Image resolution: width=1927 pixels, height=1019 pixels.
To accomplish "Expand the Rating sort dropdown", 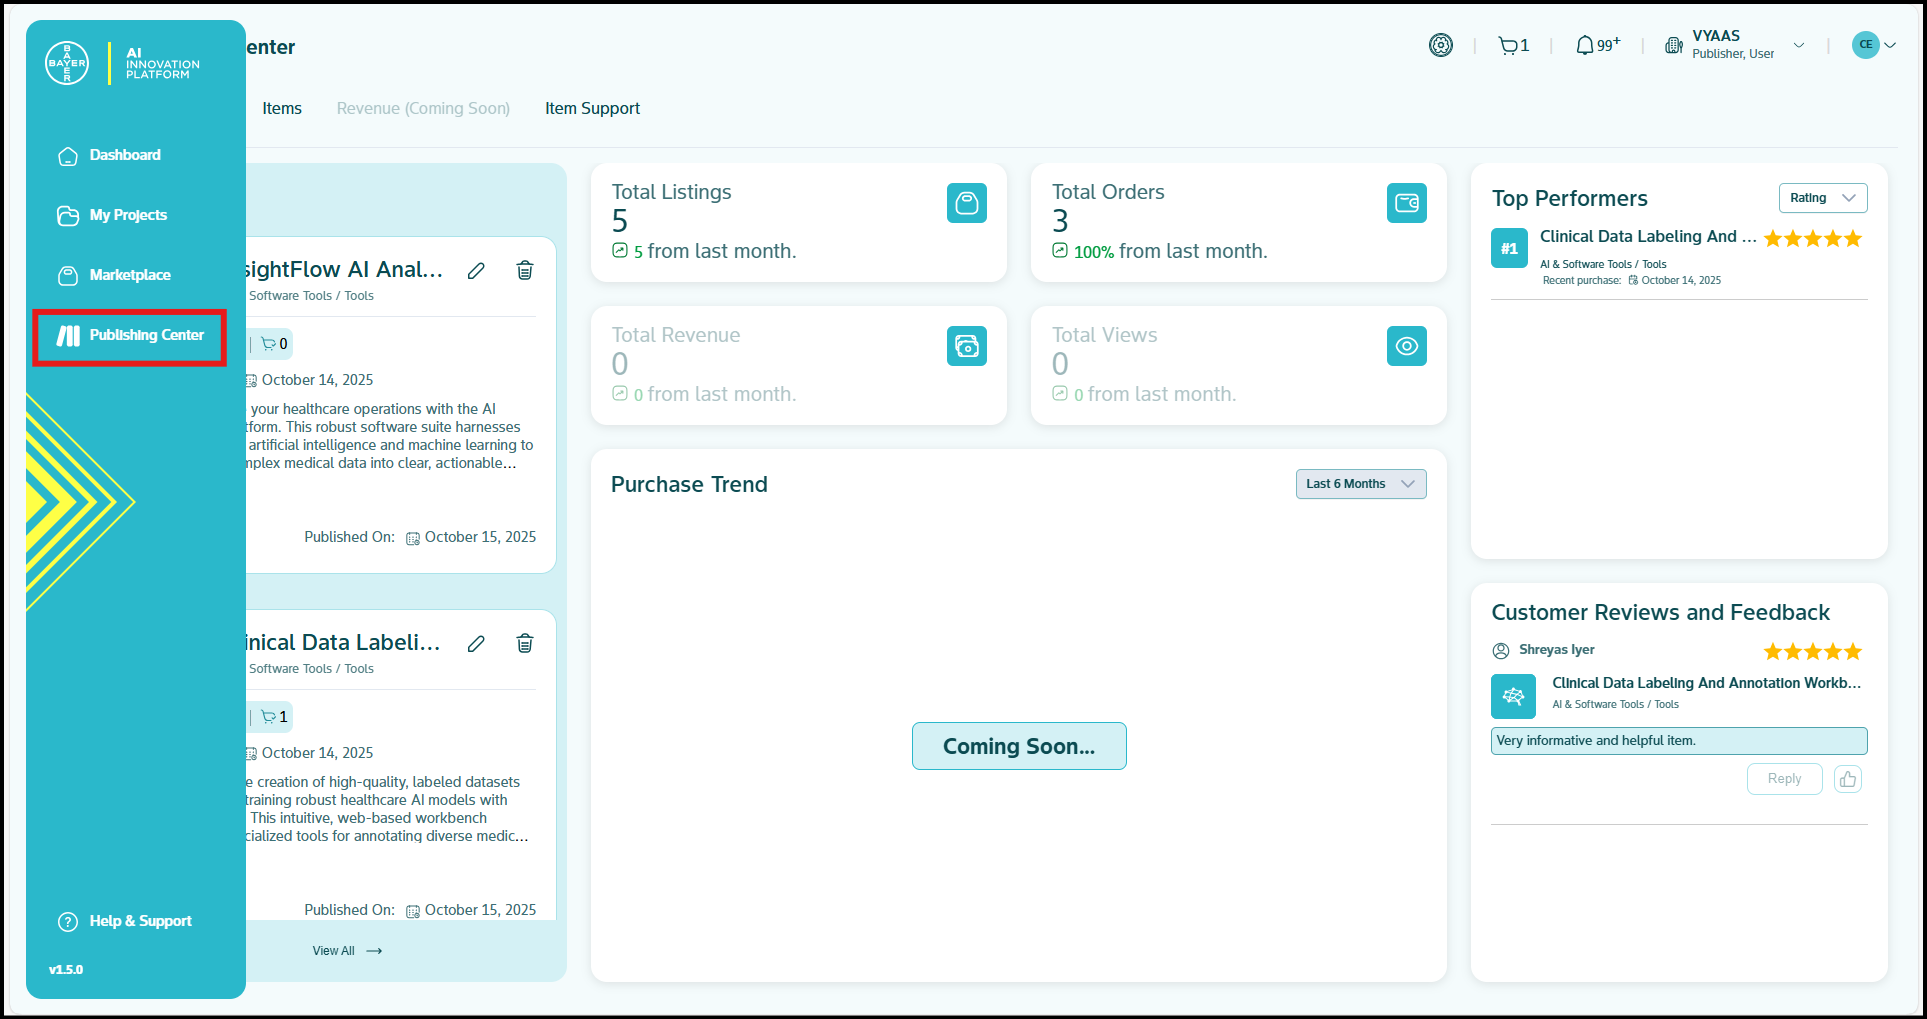I will [1822, 198].
